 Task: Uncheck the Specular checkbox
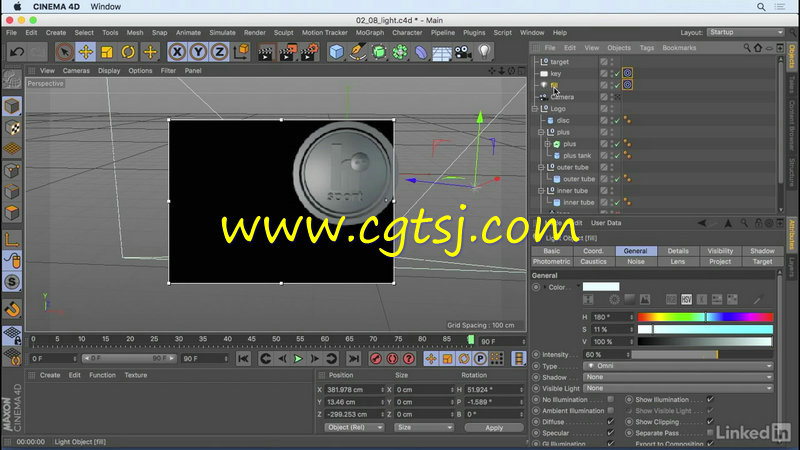tap(611, 433)
